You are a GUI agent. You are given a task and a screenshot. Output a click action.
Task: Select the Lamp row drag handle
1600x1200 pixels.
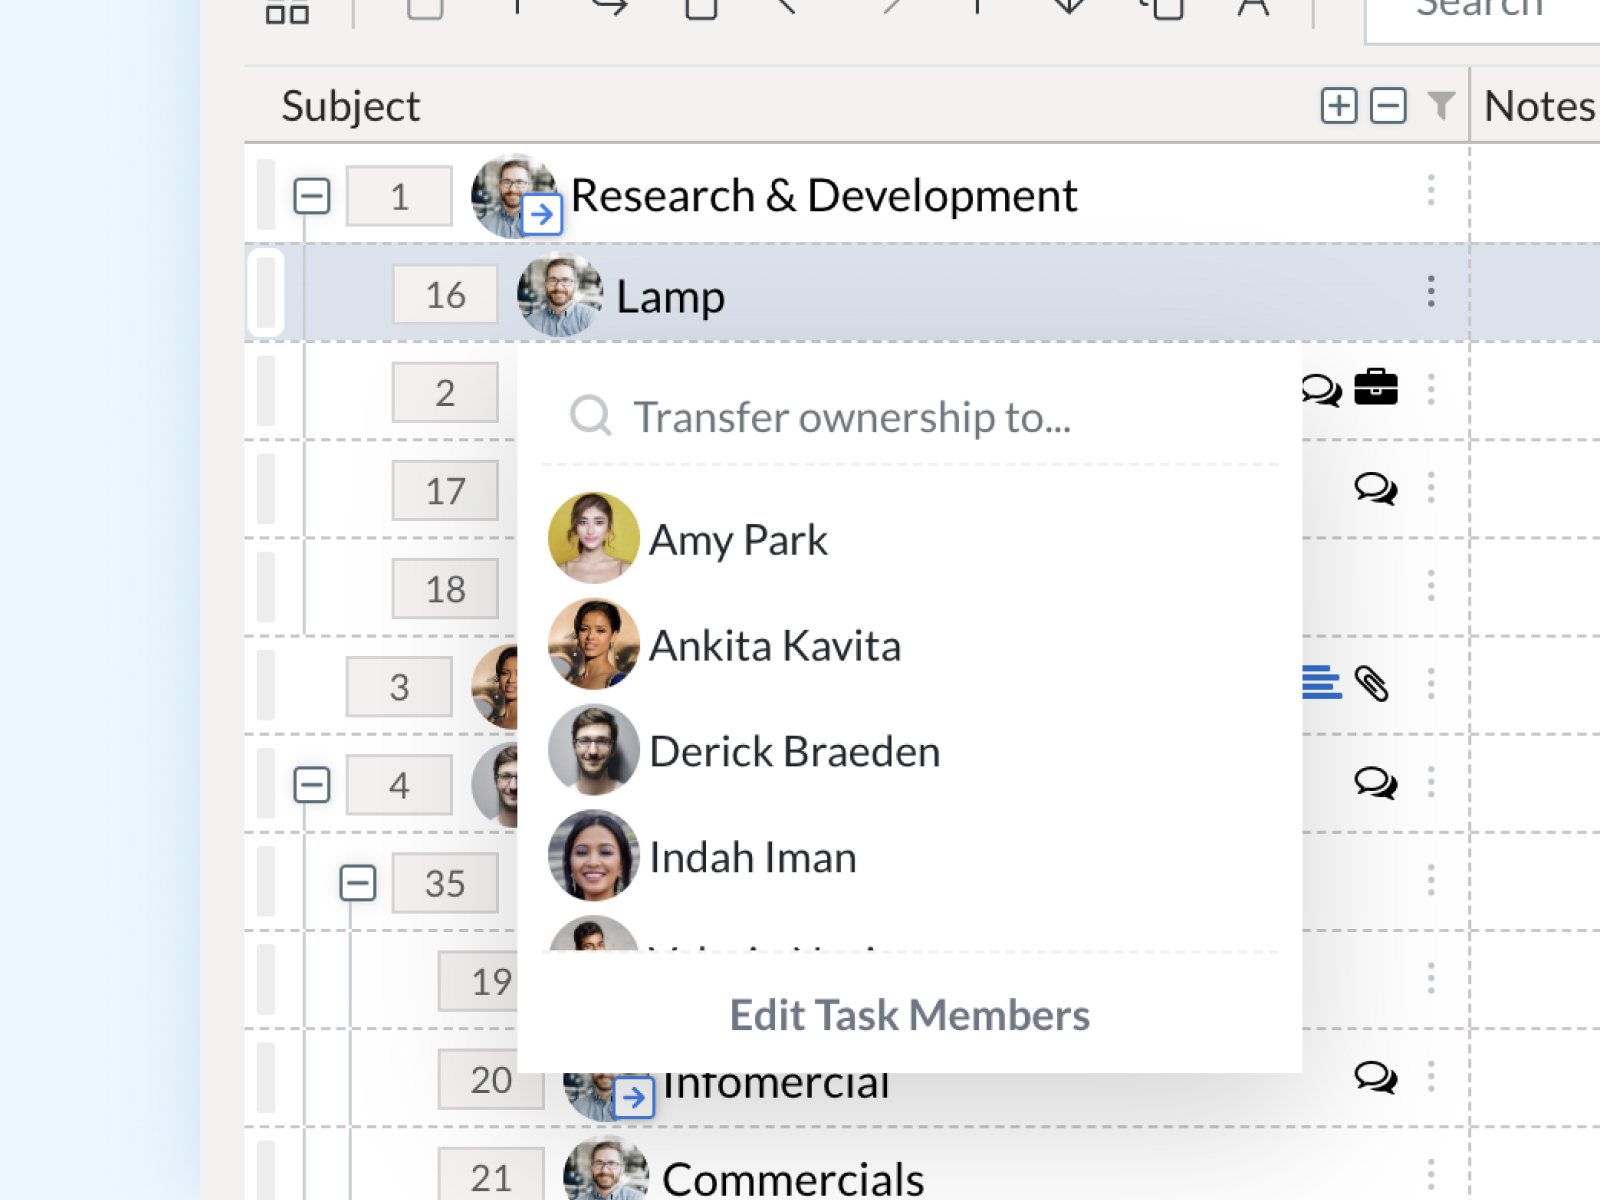(x=266, y=293)
